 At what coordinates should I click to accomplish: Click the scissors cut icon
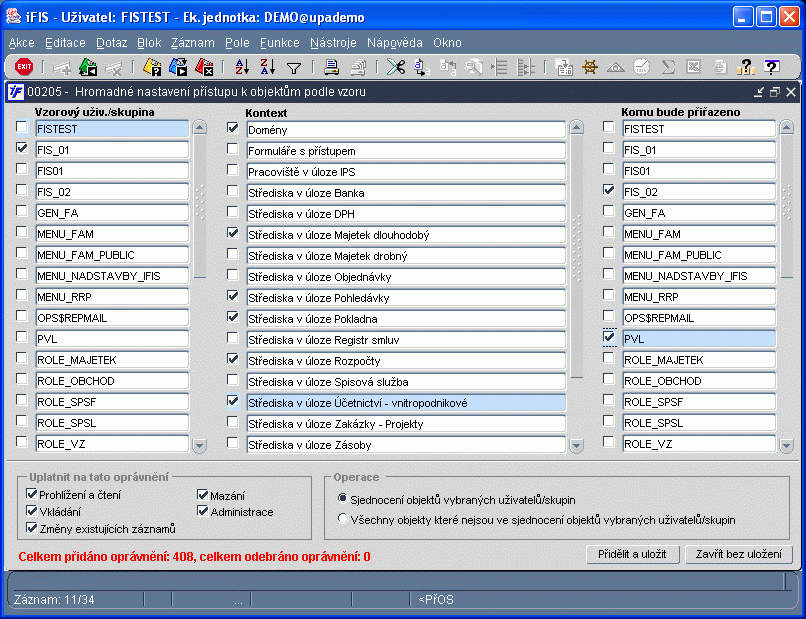pyautogui.click(x=395, y=67)
